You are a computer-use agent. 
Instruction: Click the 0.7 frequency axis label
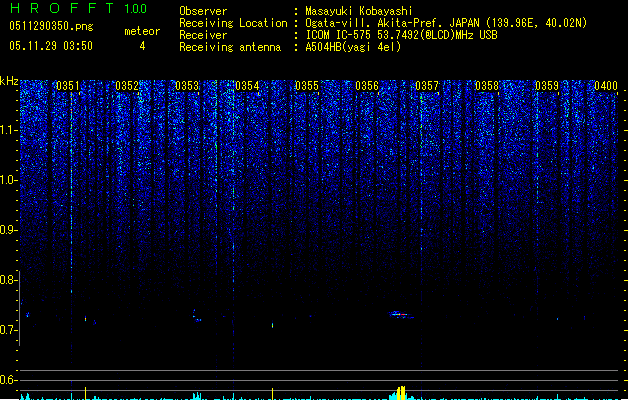(x=9, y=330)
